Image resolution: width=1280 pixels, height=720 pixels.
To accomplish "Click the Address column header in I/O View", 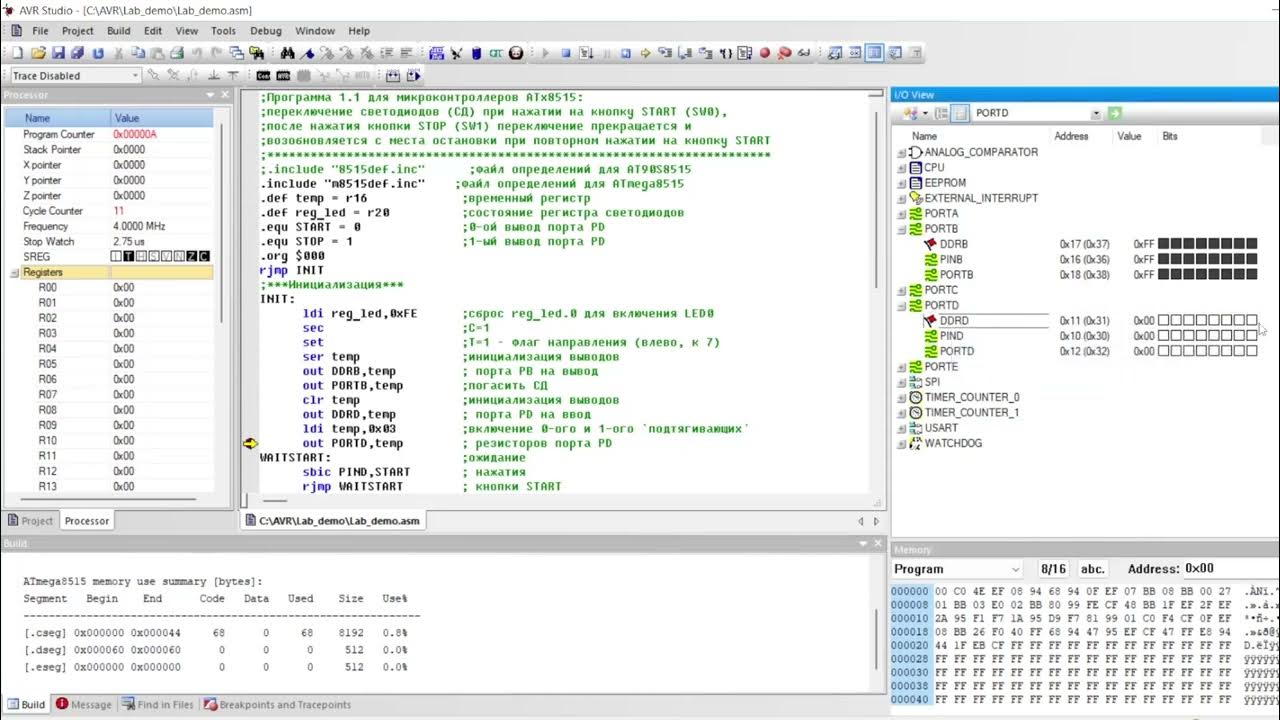I will 1071,136.
